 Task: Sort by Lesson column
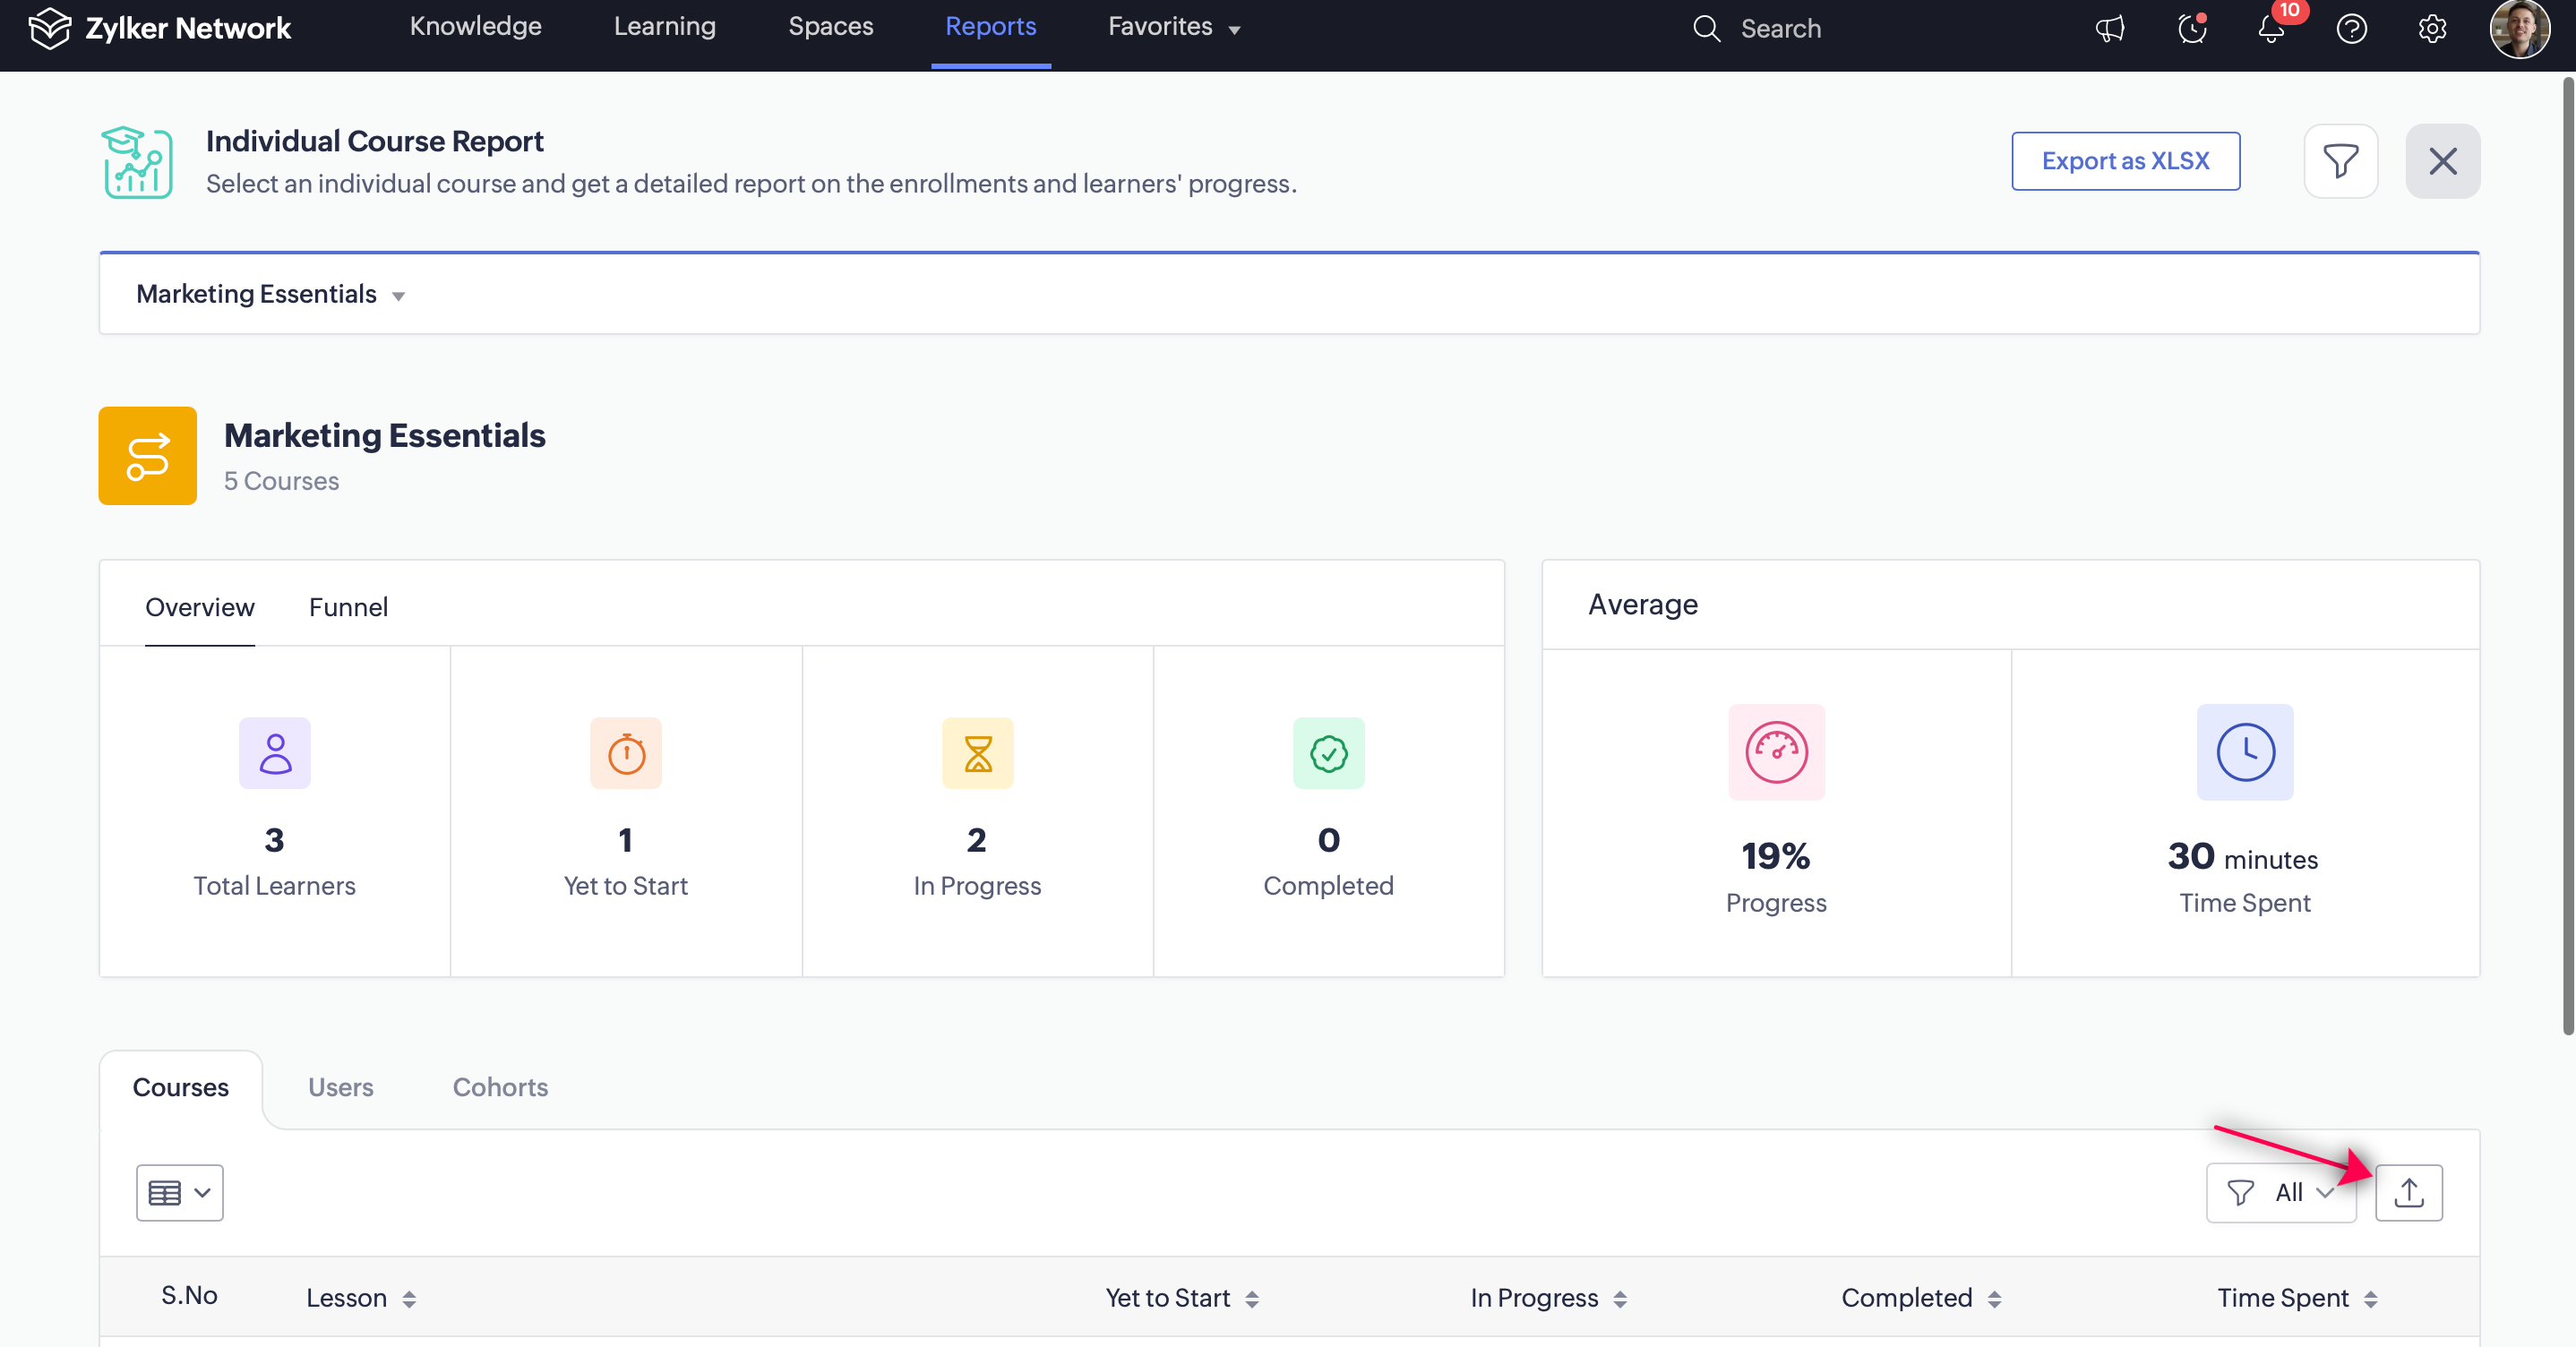click(x=409, y=1299)
